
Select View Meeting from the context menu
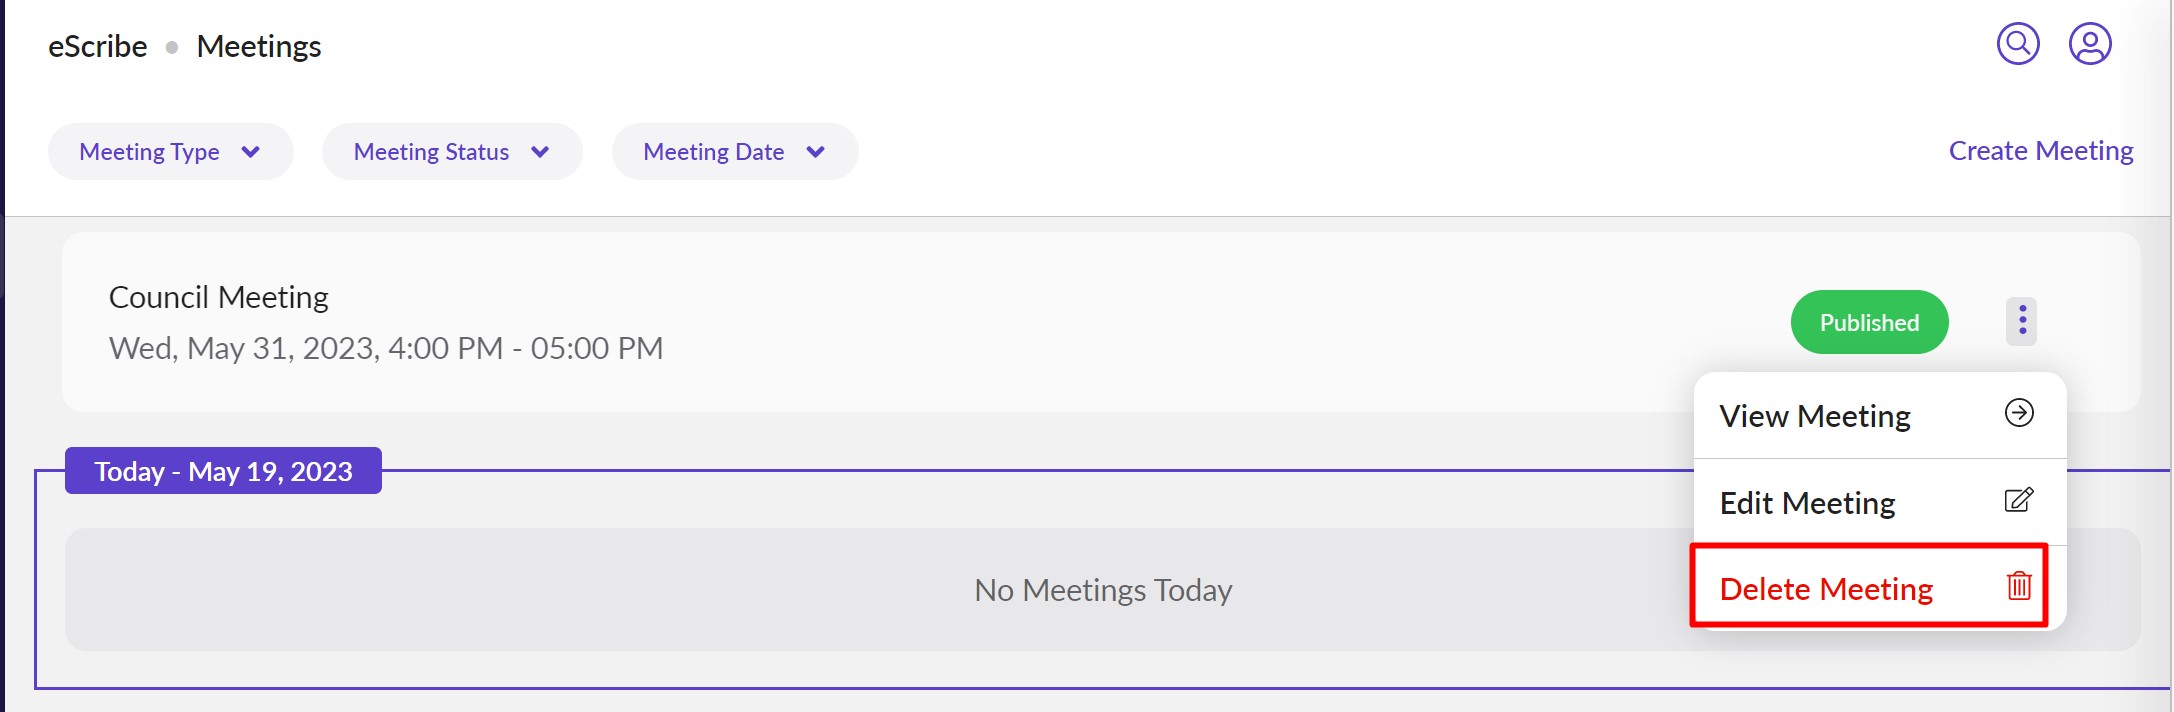tap(1814, 415)
